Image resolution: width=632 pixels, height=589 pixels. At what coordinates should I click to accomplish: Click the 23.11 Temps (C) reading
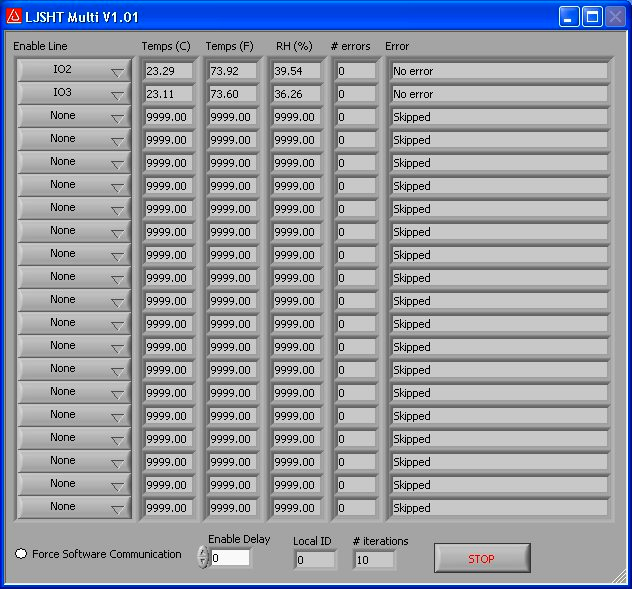click(x=168, y=94)
